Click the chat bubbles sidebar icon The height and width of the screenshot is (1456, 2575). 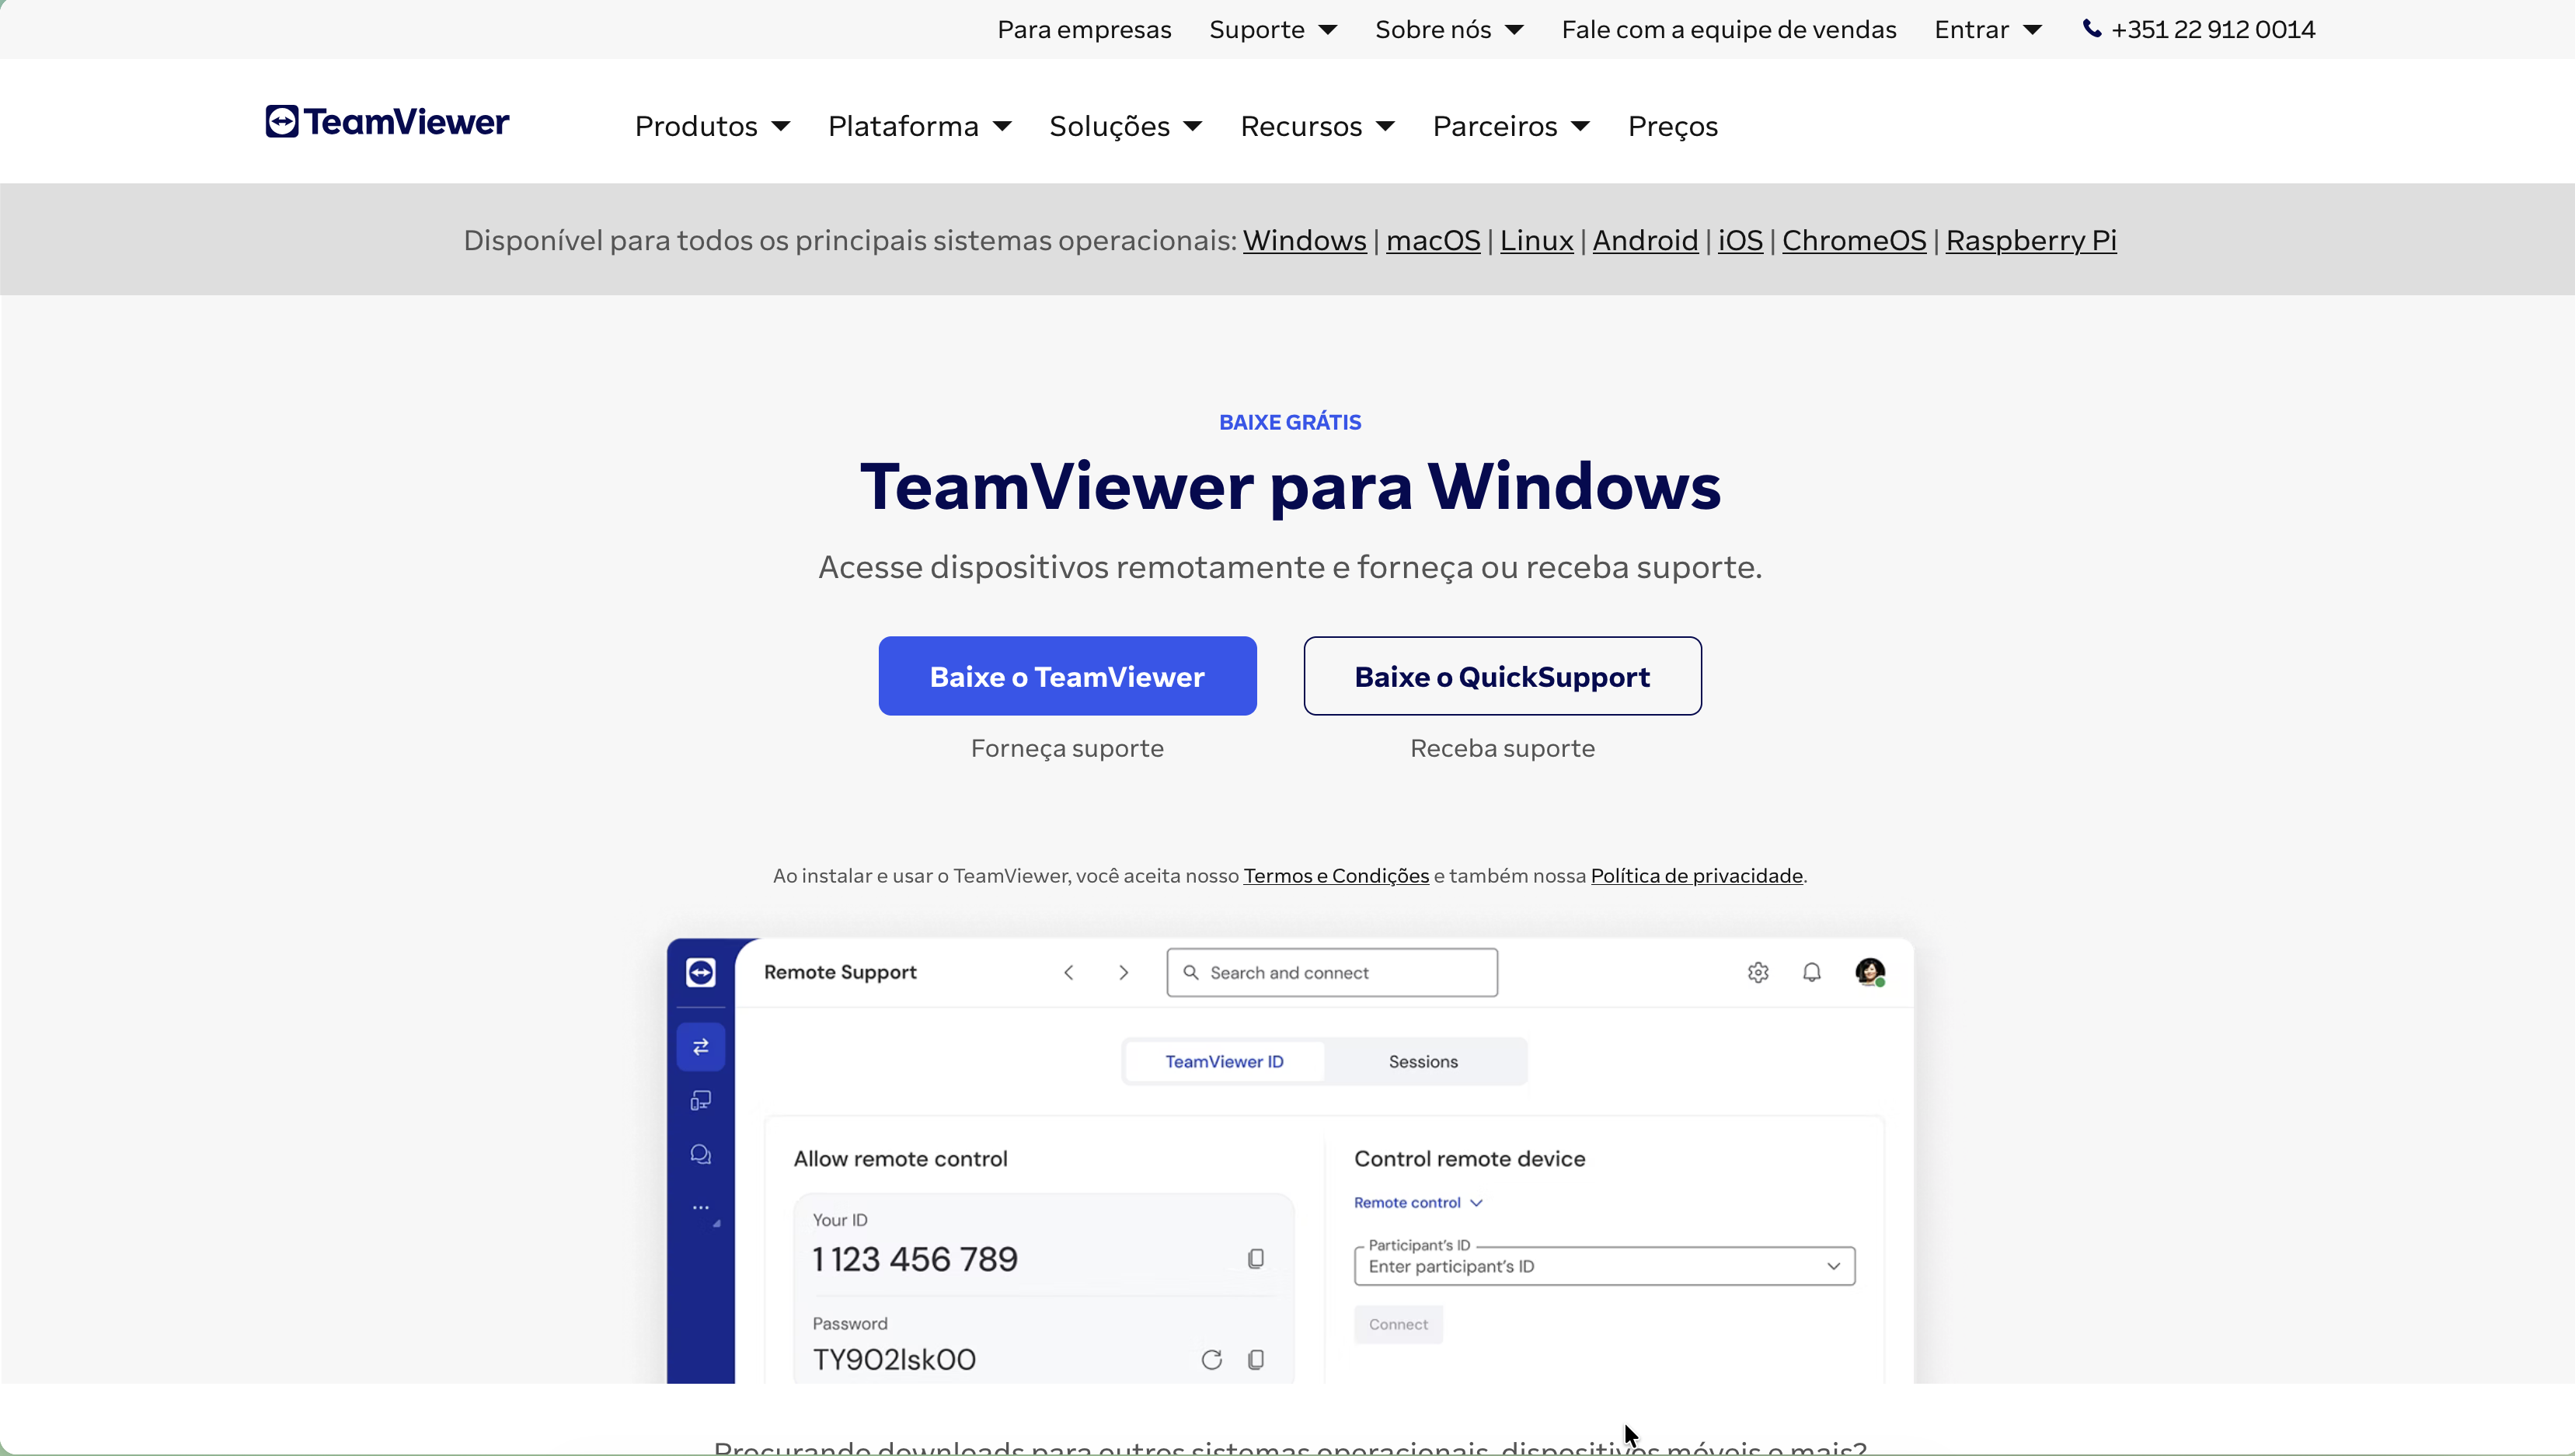(701, 1155)
